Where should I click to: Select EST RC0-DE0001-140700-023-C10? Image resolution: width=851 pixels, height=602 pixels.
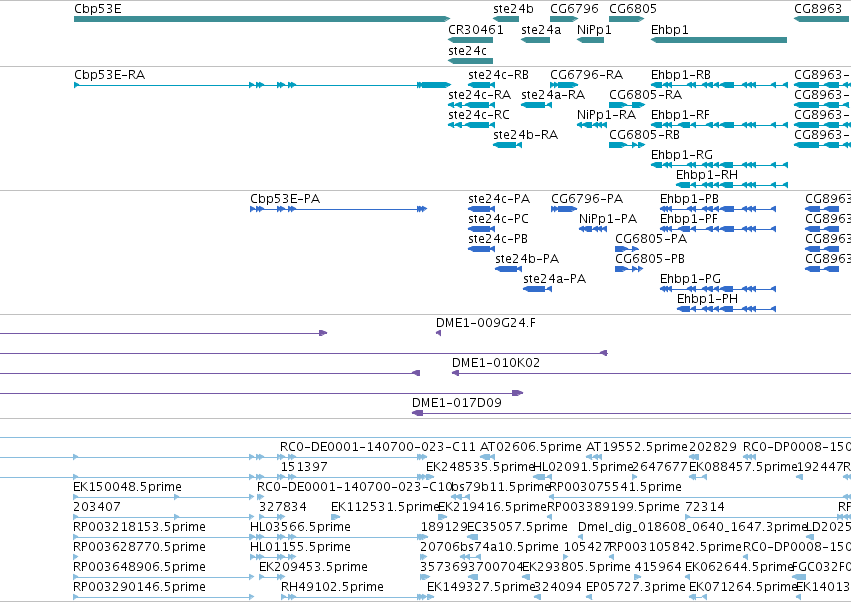point(354,487)
